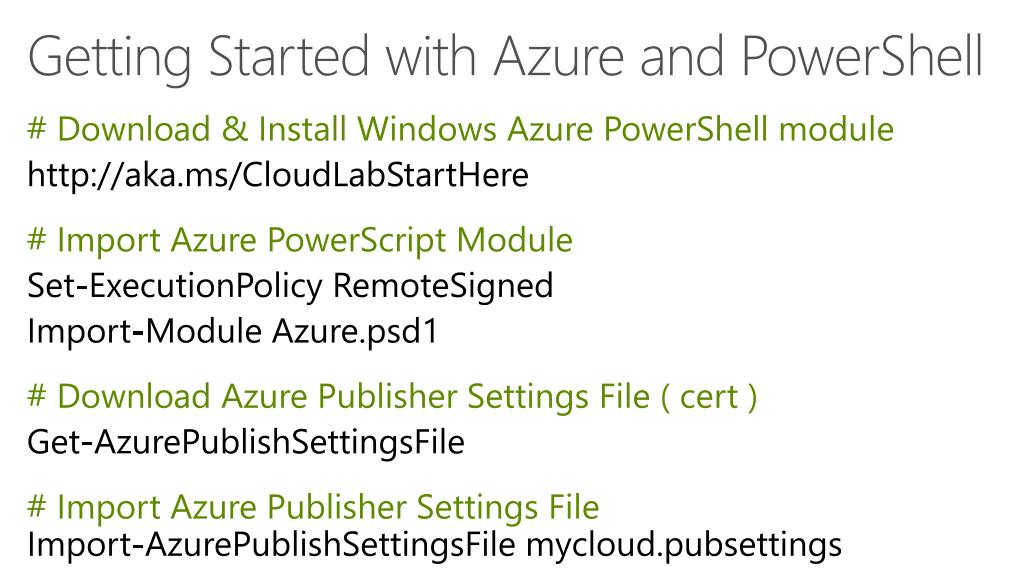Select the Azure.psd1 file name
This screenshot has height=576, width=1024.
(x=355, y=331)
